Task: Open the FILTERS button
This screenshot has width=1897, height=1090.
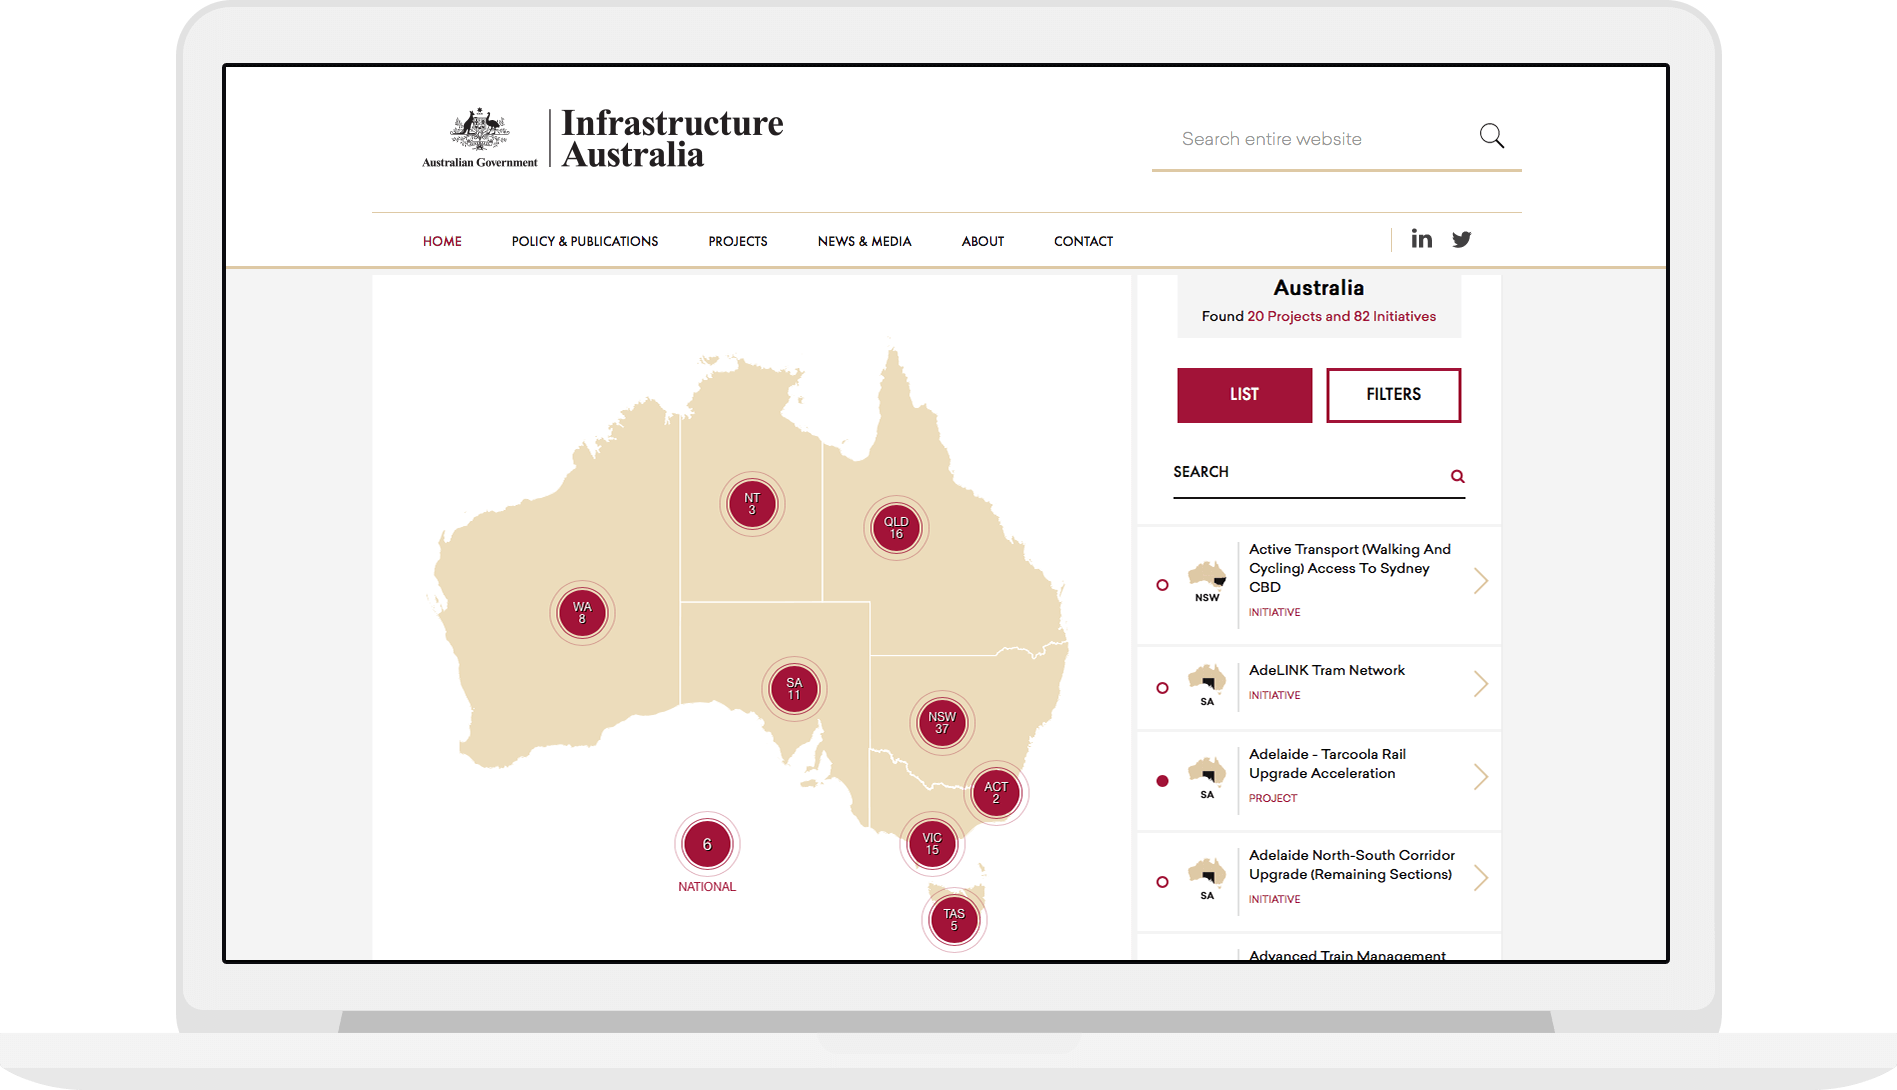Action: coord(1393,395)
